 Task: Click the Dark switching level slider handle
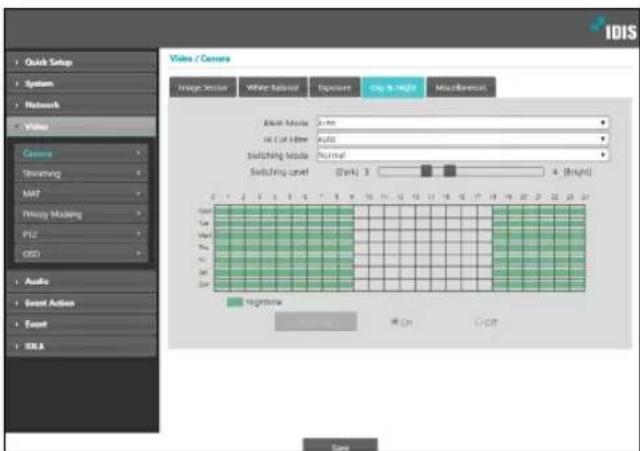[427, 171]
